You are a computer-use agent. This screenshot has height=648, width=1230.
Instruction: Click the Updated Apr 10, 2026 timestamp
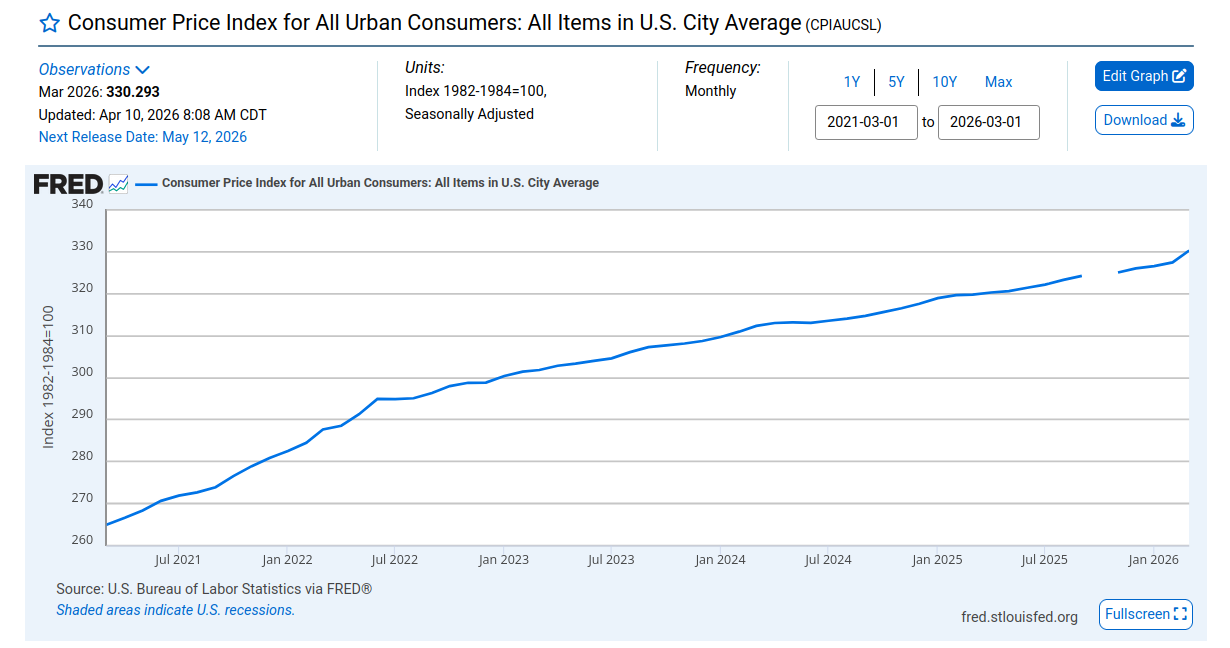(x=152, y=115)
